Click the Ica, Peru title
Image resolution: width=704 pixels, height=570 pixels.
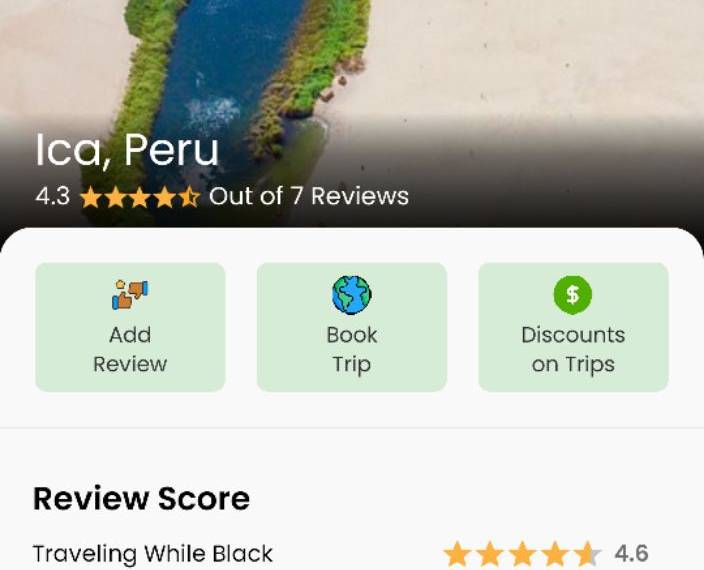tap(127, 150)
